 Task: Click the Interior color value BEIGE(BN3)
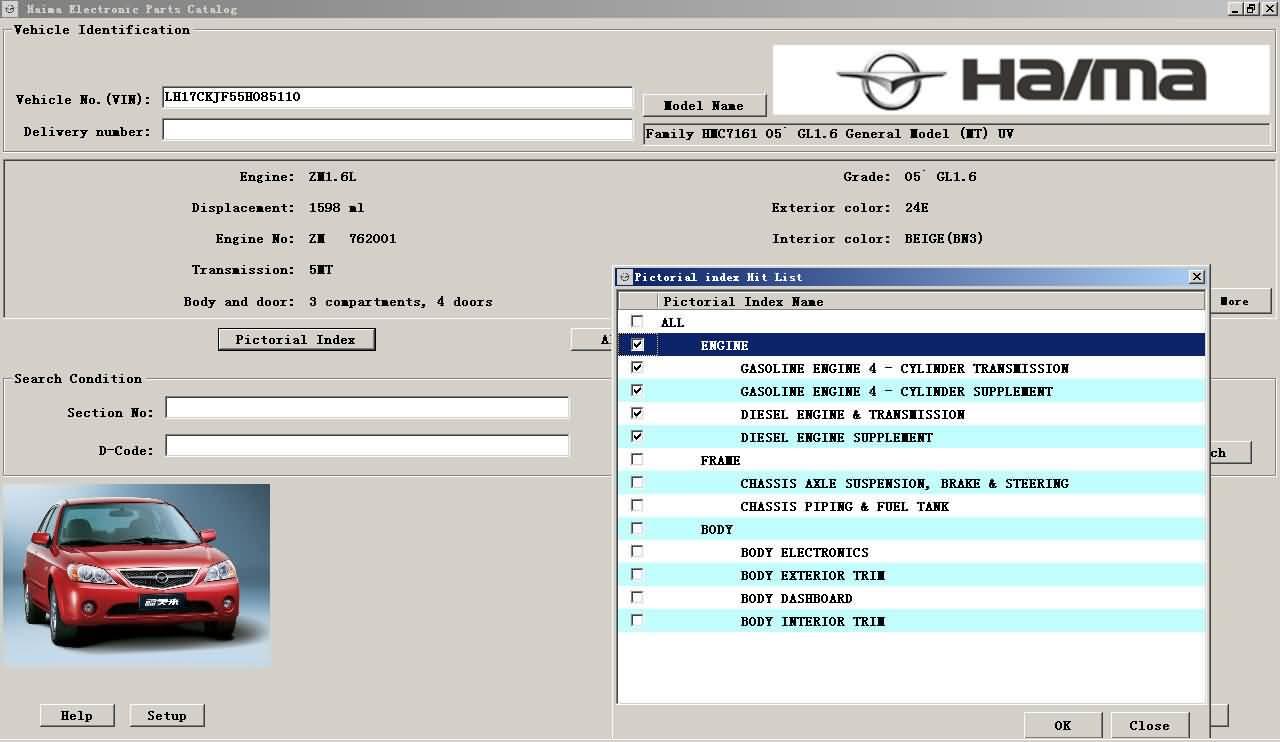pyautogui.click(x=943, y=238)
